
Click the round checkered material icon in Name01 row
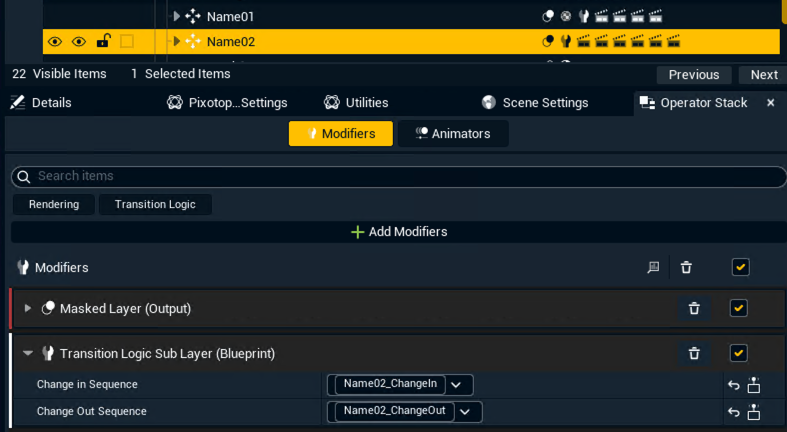[x=566, y=17]
